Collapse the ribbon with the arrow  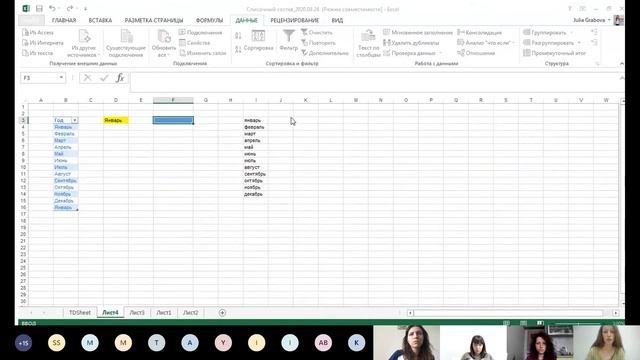click(x=621, y=64)
